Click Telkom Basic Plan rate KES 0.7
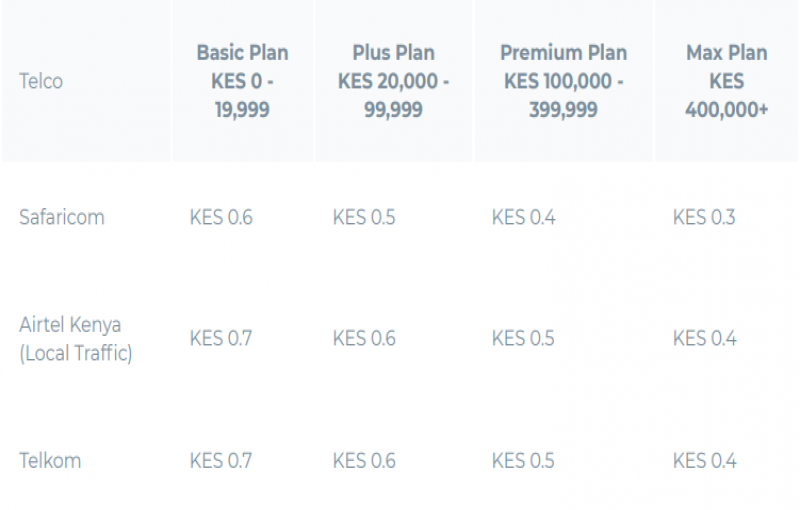800x510 pixels. pyautogui.click(x=221, y=461)
